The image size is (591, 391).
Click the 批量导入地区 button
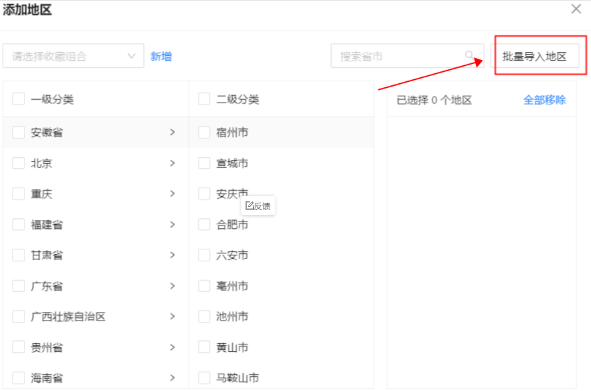tap(534, 57)
